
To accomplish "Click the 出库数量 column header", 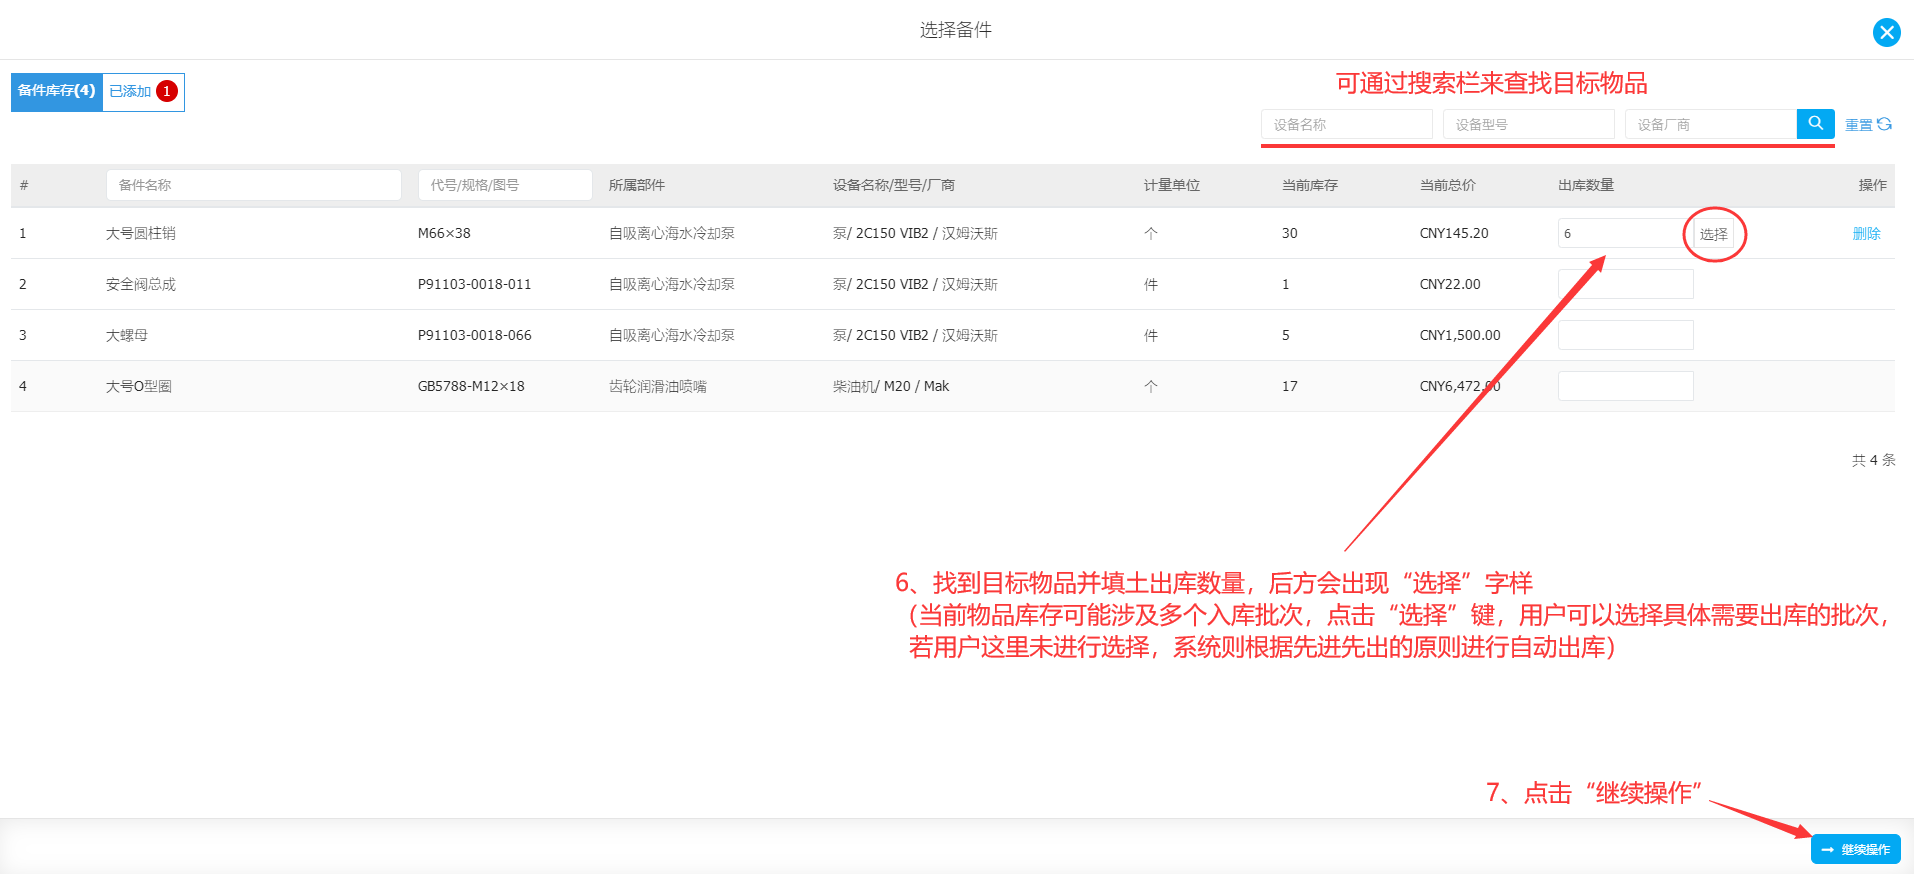I will 1586,185.
